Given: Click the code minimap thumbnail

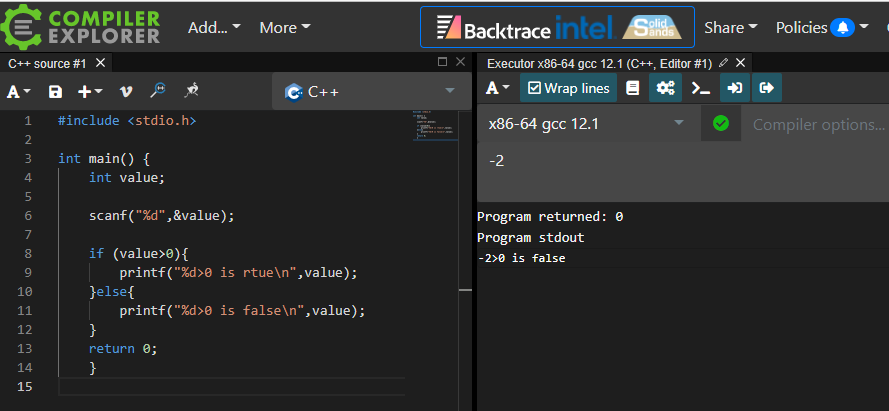Looking at the screenshot, I should click(x=435, y=125).
